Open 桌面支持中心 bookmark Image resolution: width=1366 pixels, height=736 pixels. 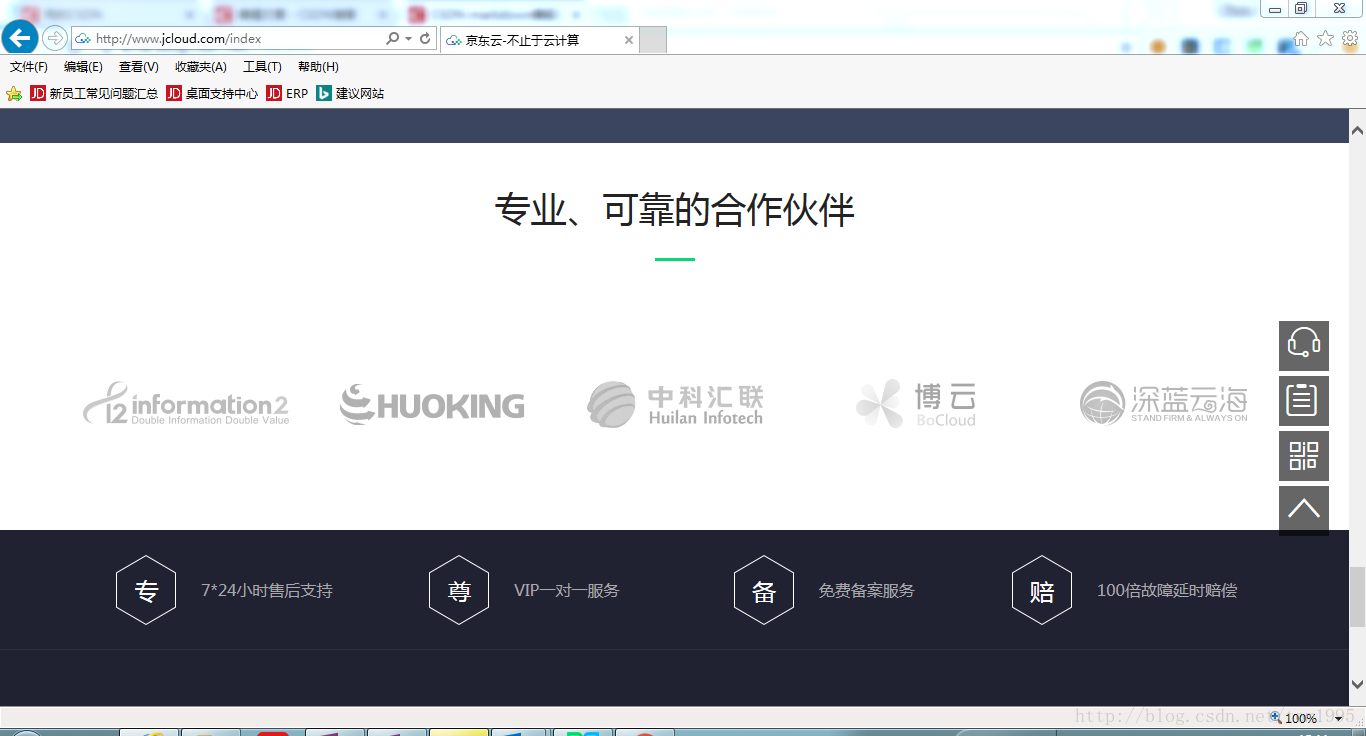[212, 94]
